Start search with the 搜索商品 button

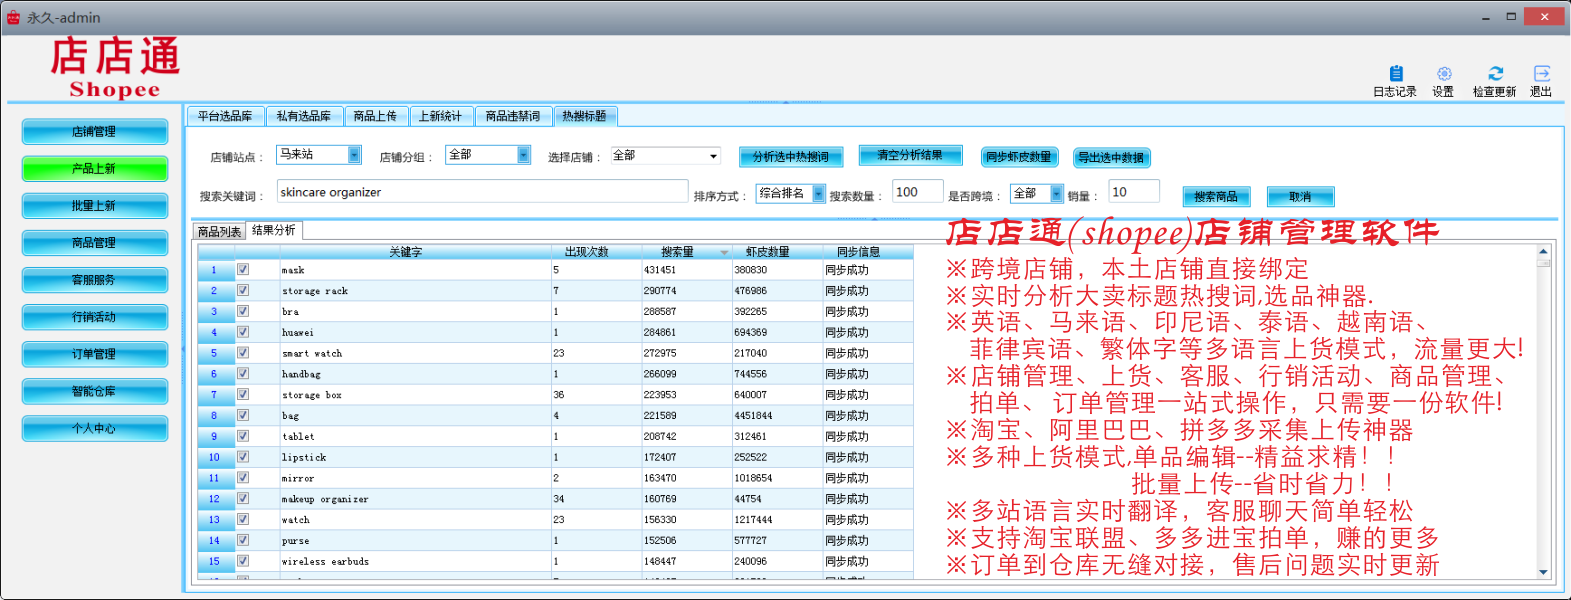[x=1216, y=197]
